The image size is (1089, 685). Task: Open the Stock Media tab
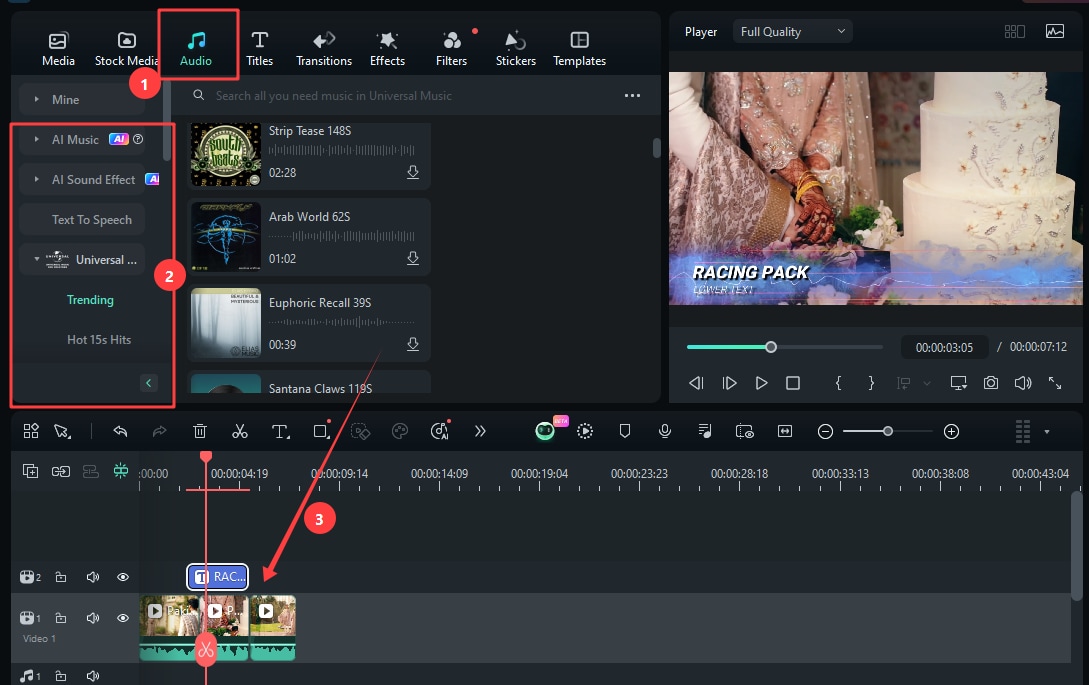(126, 49)
